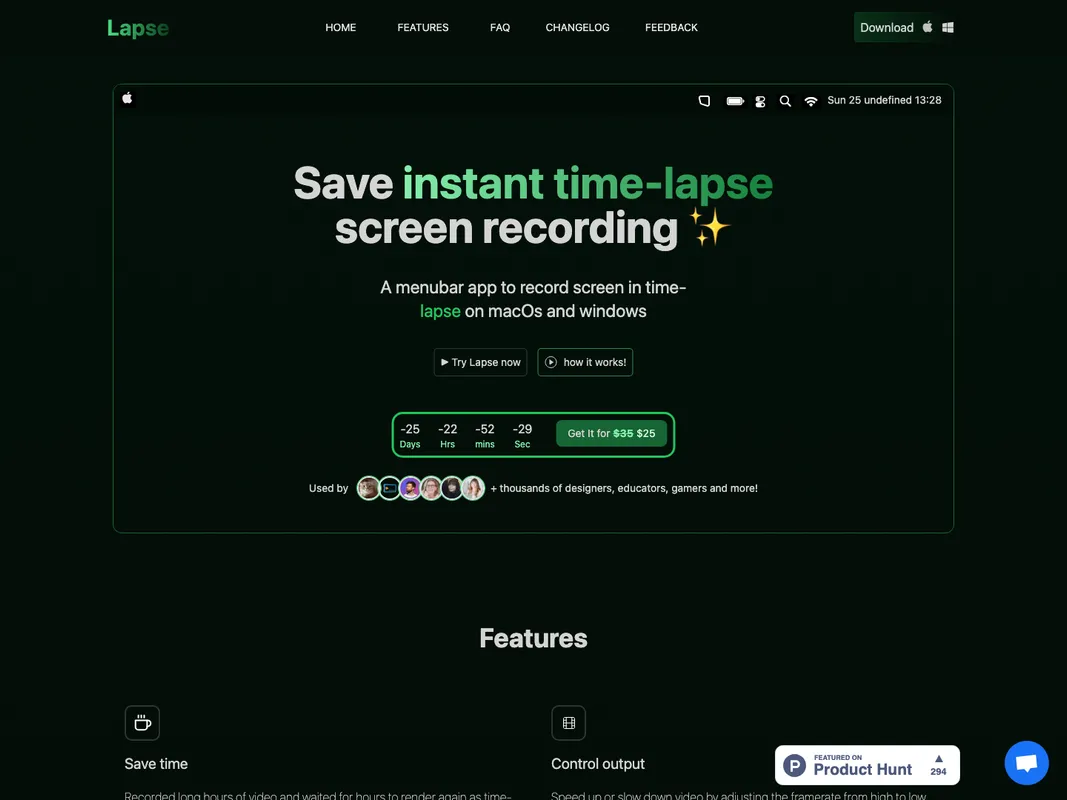This screenshot has width=1067, height=800.
Task: Play the how it works video
Action: [x=585, y=362]
